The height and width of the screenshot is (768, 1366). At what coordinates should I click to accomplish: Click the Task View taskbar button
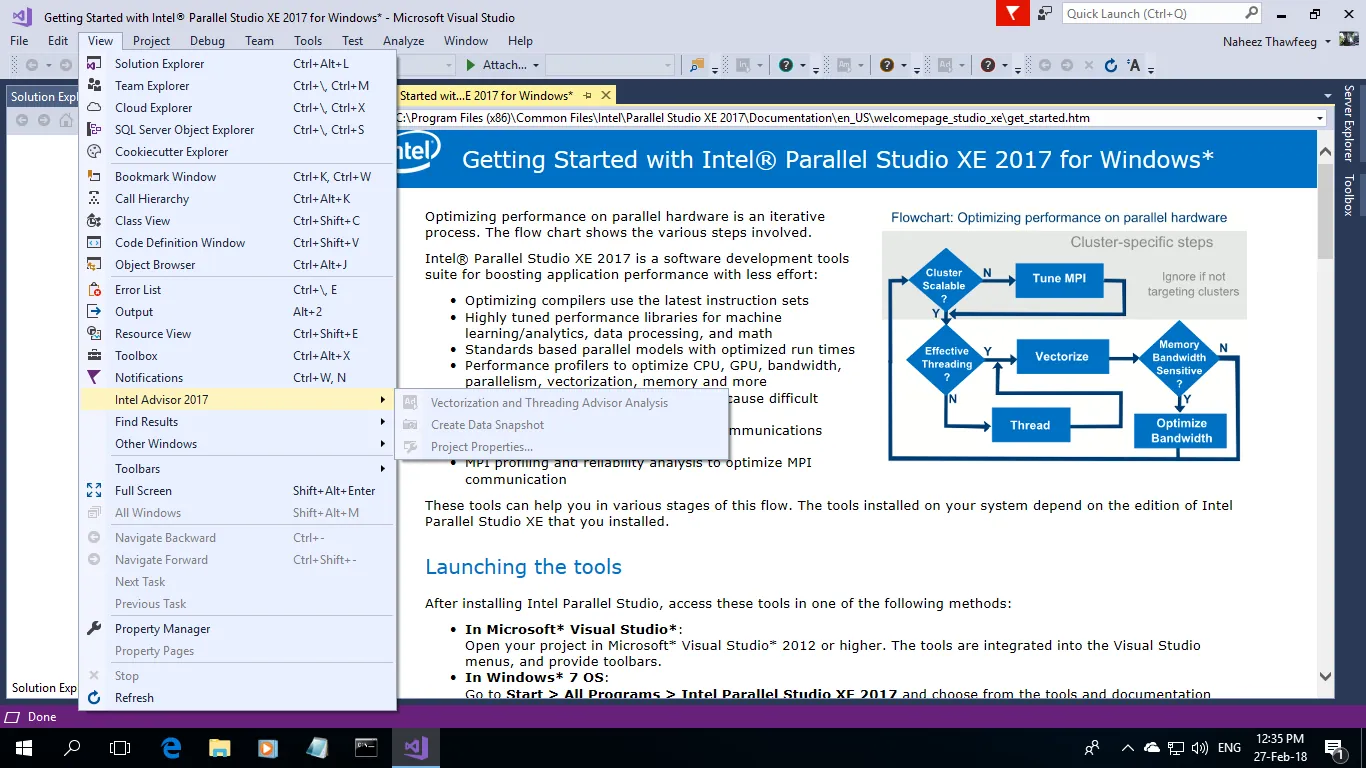click(120, 747)
